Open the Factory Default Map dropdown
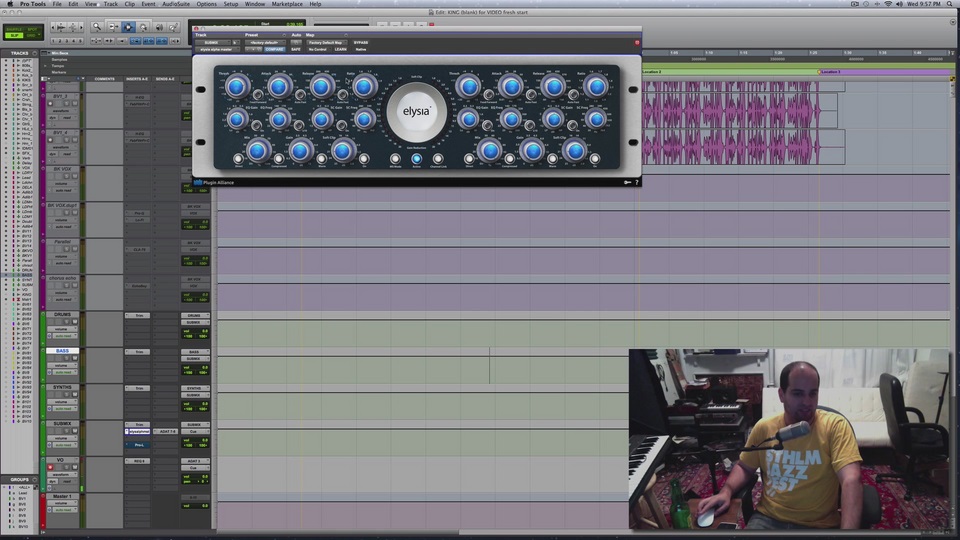Image resolution: width=960 pixels, height=540 pixels. pyautogui.click(x=326, y=42)
